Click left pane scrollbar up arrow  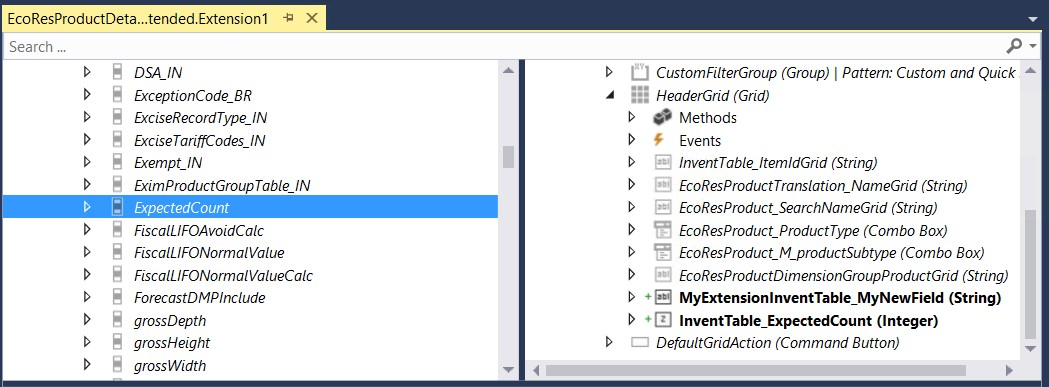508,70
